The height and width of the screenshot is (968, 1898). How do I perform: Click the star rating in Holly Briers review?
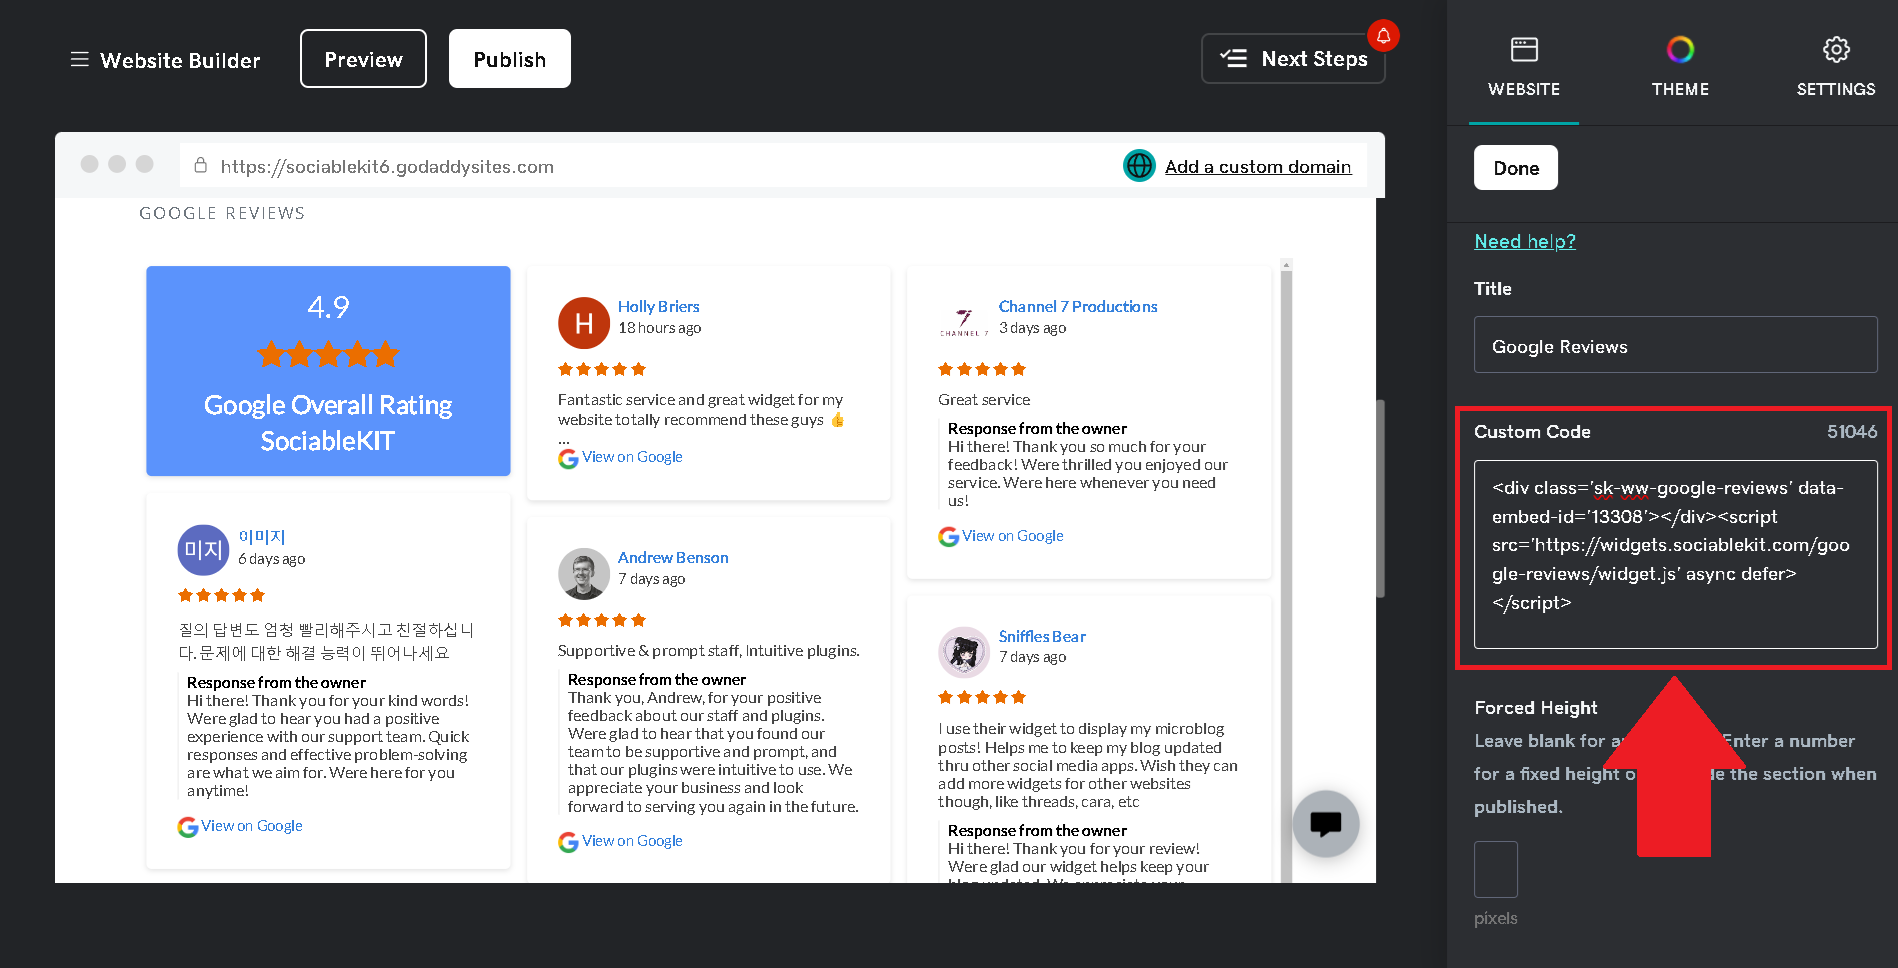point(602,369)
